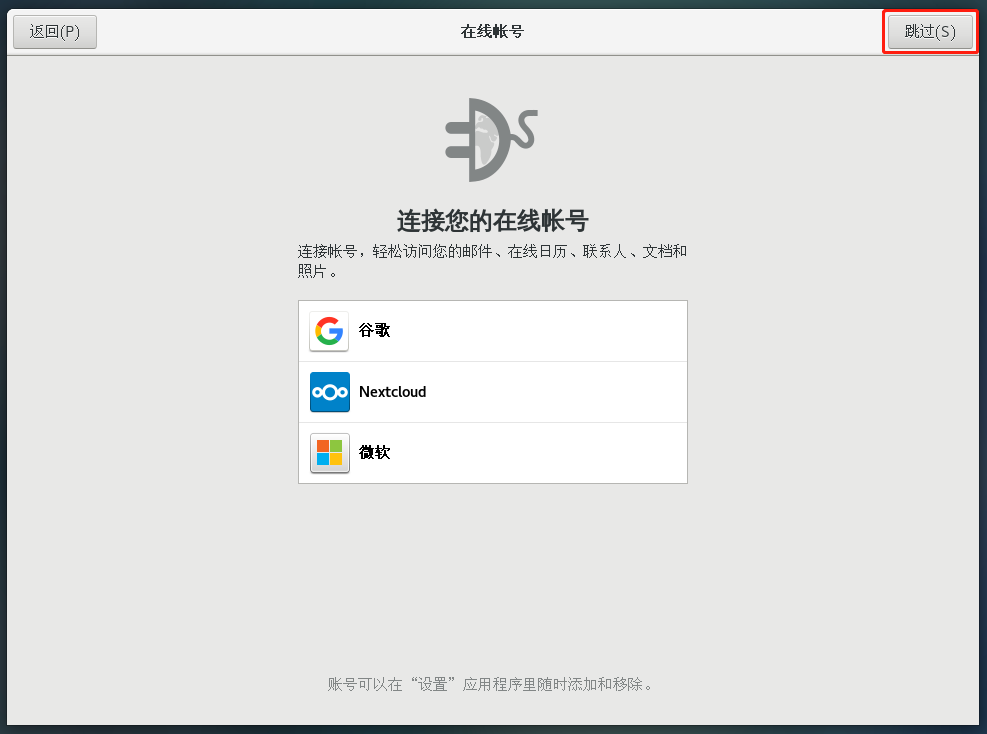Click the Microsoft four-color logo icon

pyautogui.click(x=329, y=453)
